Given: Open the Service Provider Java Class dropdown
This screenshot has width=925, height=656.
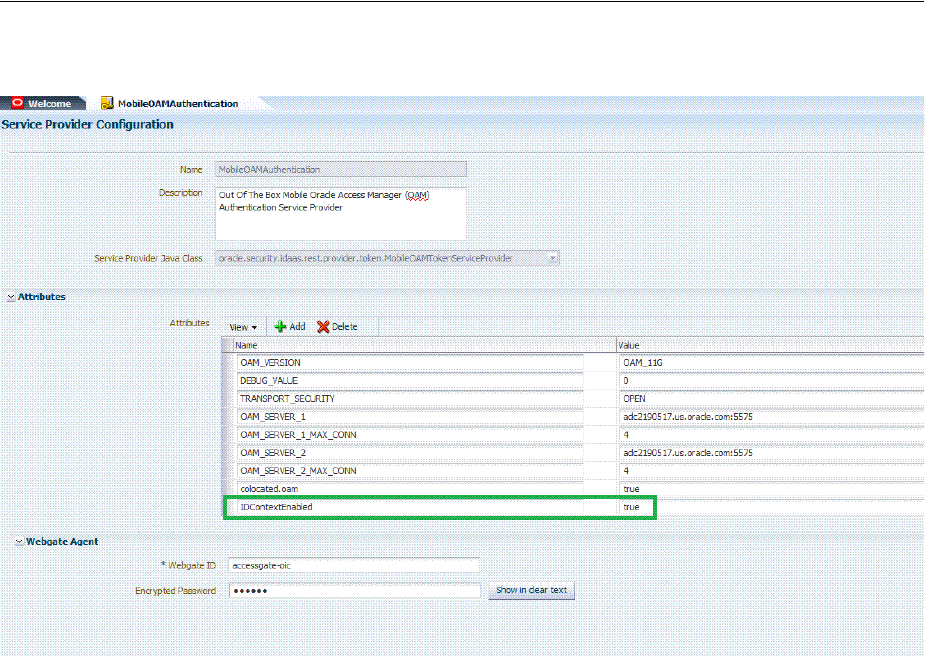Looking at the screenshot, I should point(552,258).
